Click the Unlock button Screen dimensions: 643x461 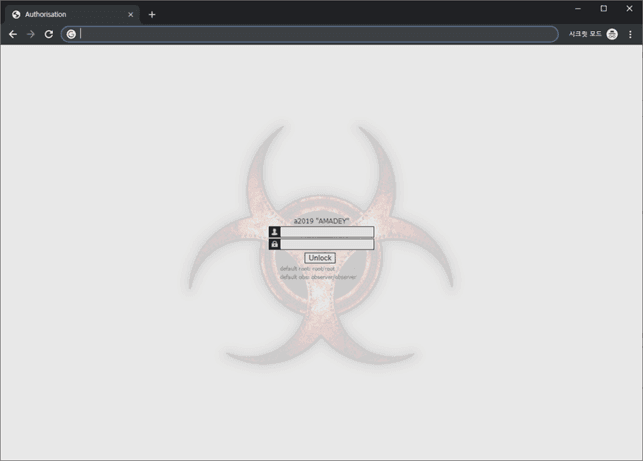click(320, 258)
